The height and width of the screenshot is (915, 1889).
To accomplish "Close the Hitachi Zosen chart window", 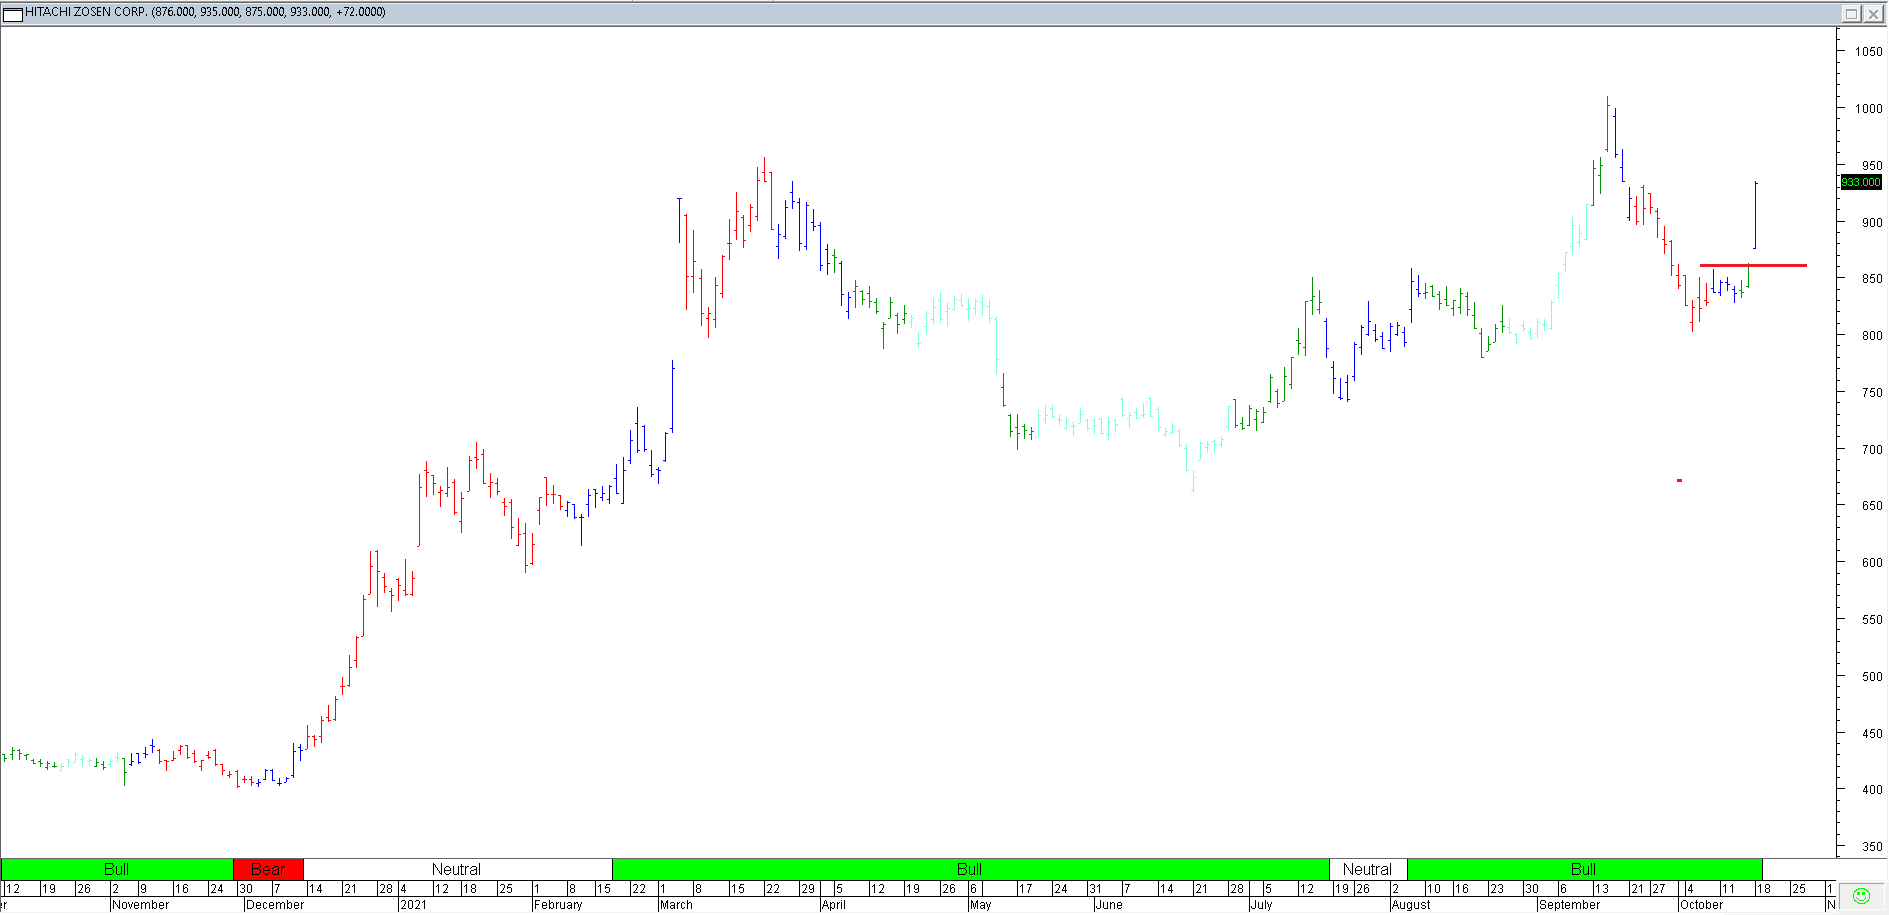I will (1873, 13).
